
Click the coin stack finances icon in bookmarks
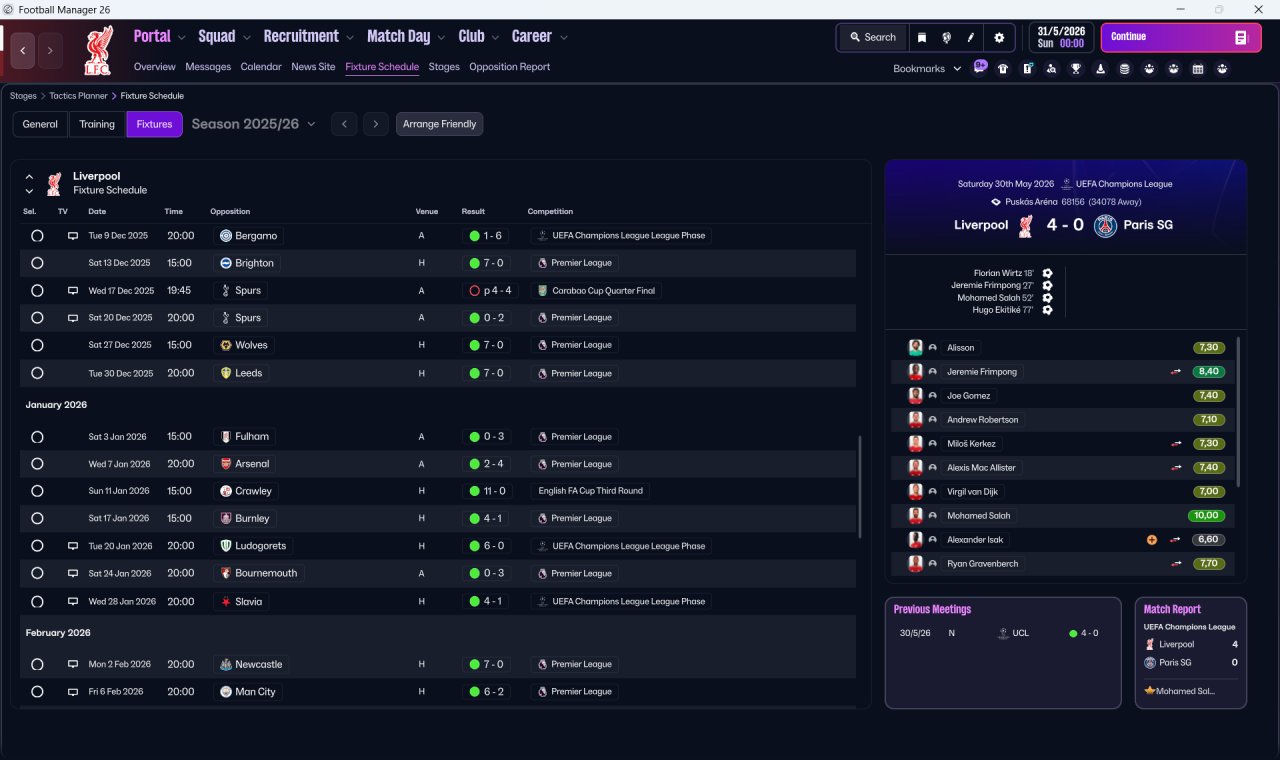point(1125,69)
